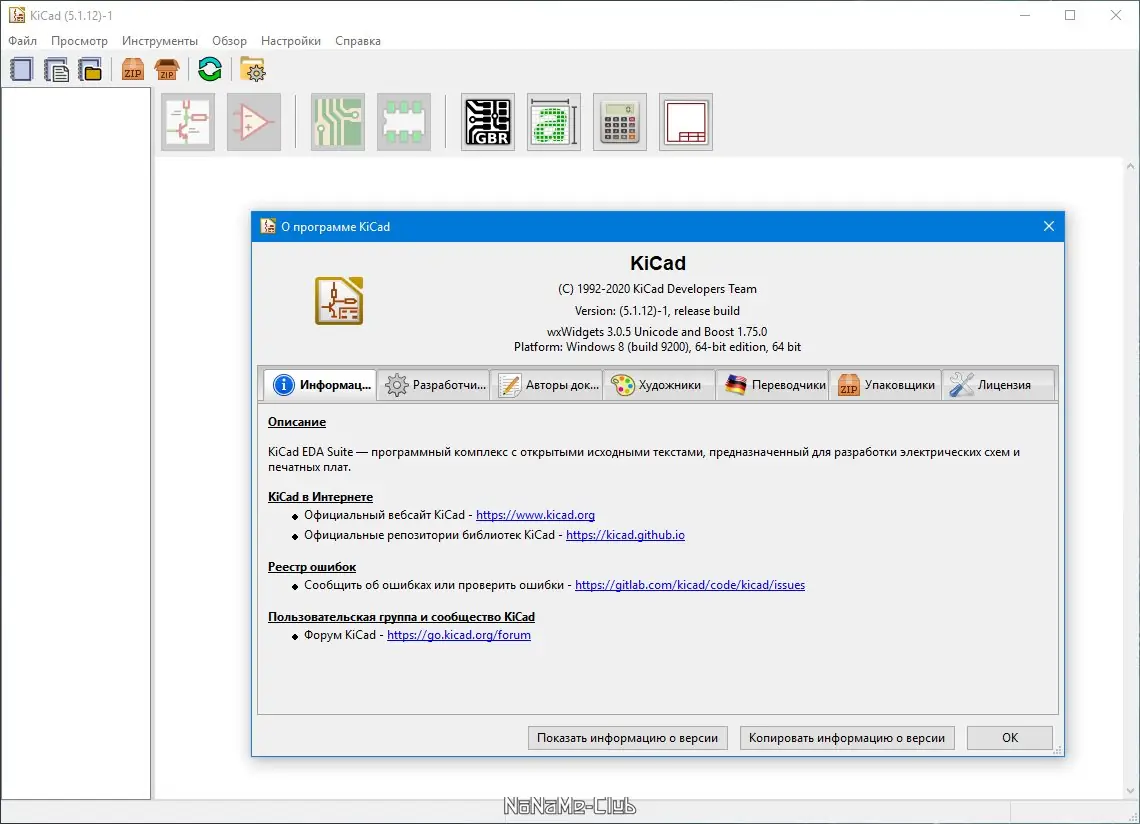
Task: Click the Platform: Windows 8 text line
Action: (657, 347)
